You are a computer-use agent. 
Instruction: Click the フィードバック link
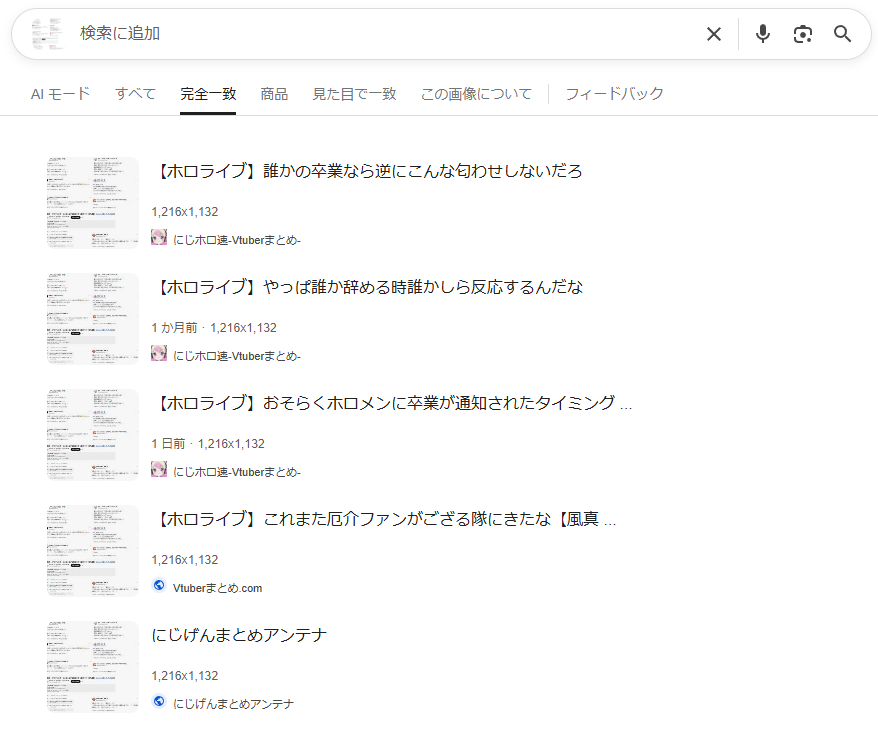point(614,94)
